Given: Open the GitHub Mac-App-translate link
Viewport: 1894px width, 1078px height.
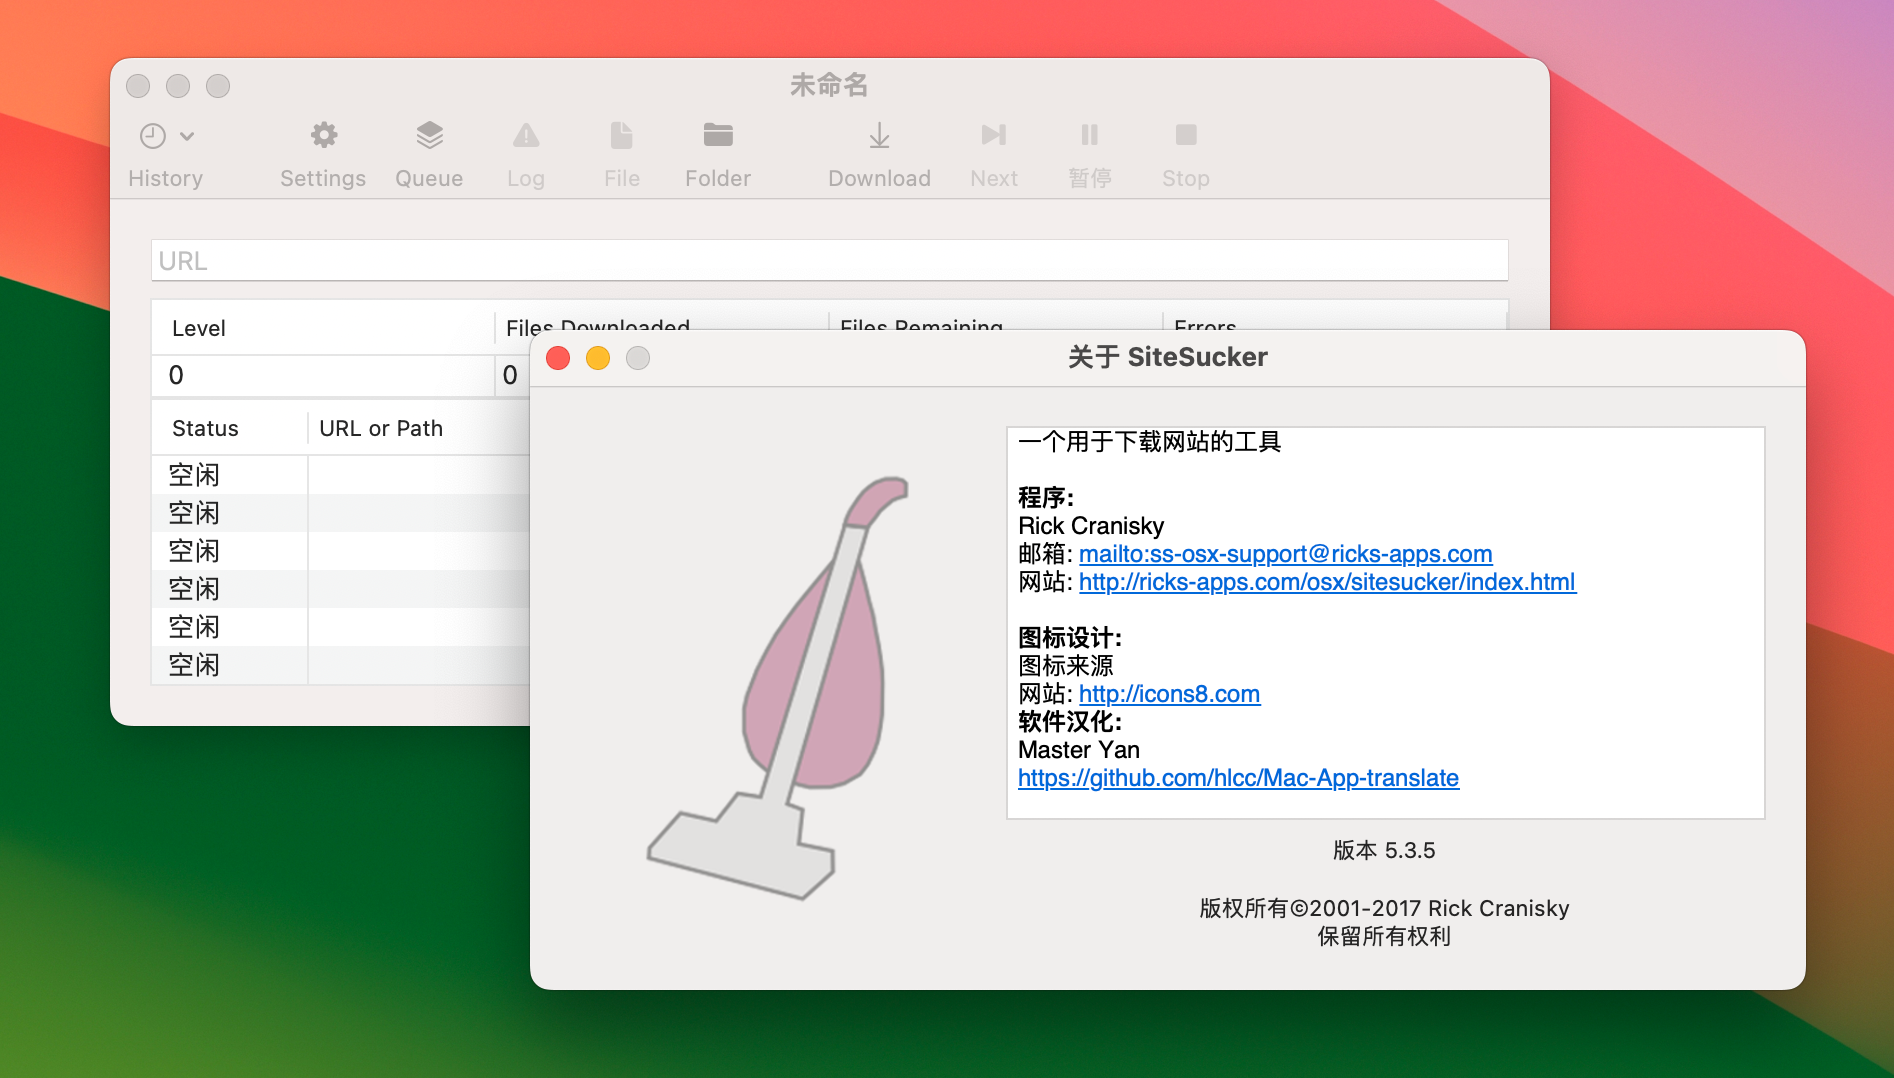Looking at the screenshot, I should click(1238, 778).
